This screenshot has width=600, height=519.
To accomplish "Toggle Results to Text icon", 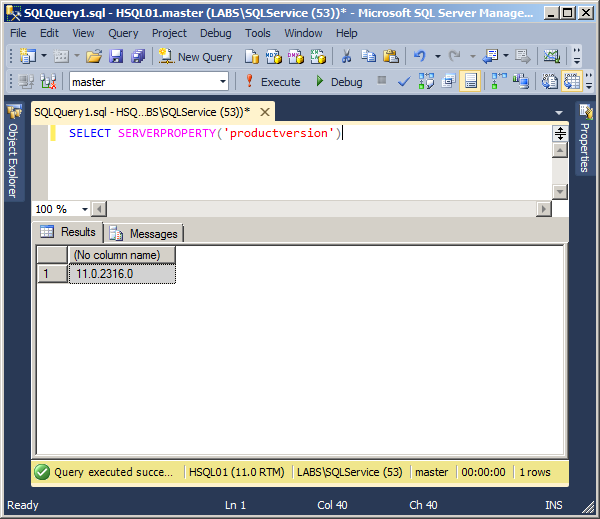I will (x=550, y=81).
